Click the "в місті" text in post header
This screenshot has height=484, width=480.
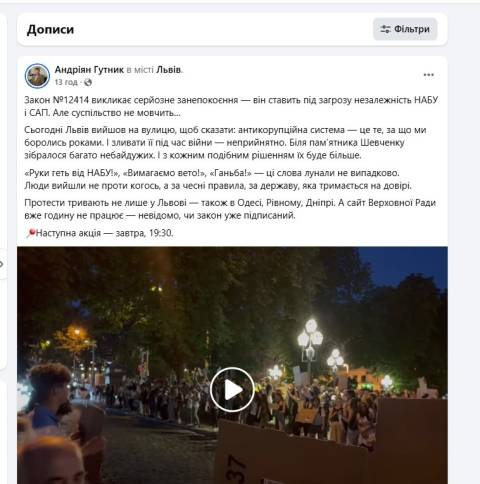140,70
